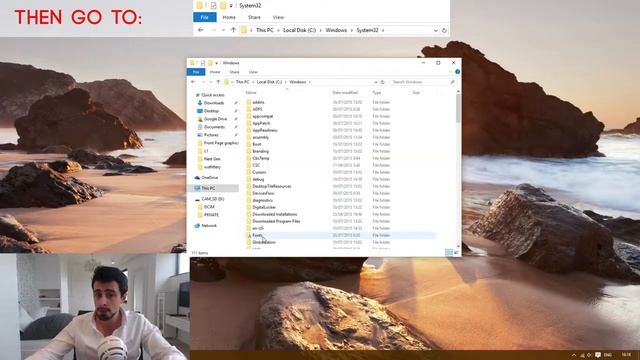Open address history dropdown in Windows explorer
The image size is (640, 360).
[376, 82]
